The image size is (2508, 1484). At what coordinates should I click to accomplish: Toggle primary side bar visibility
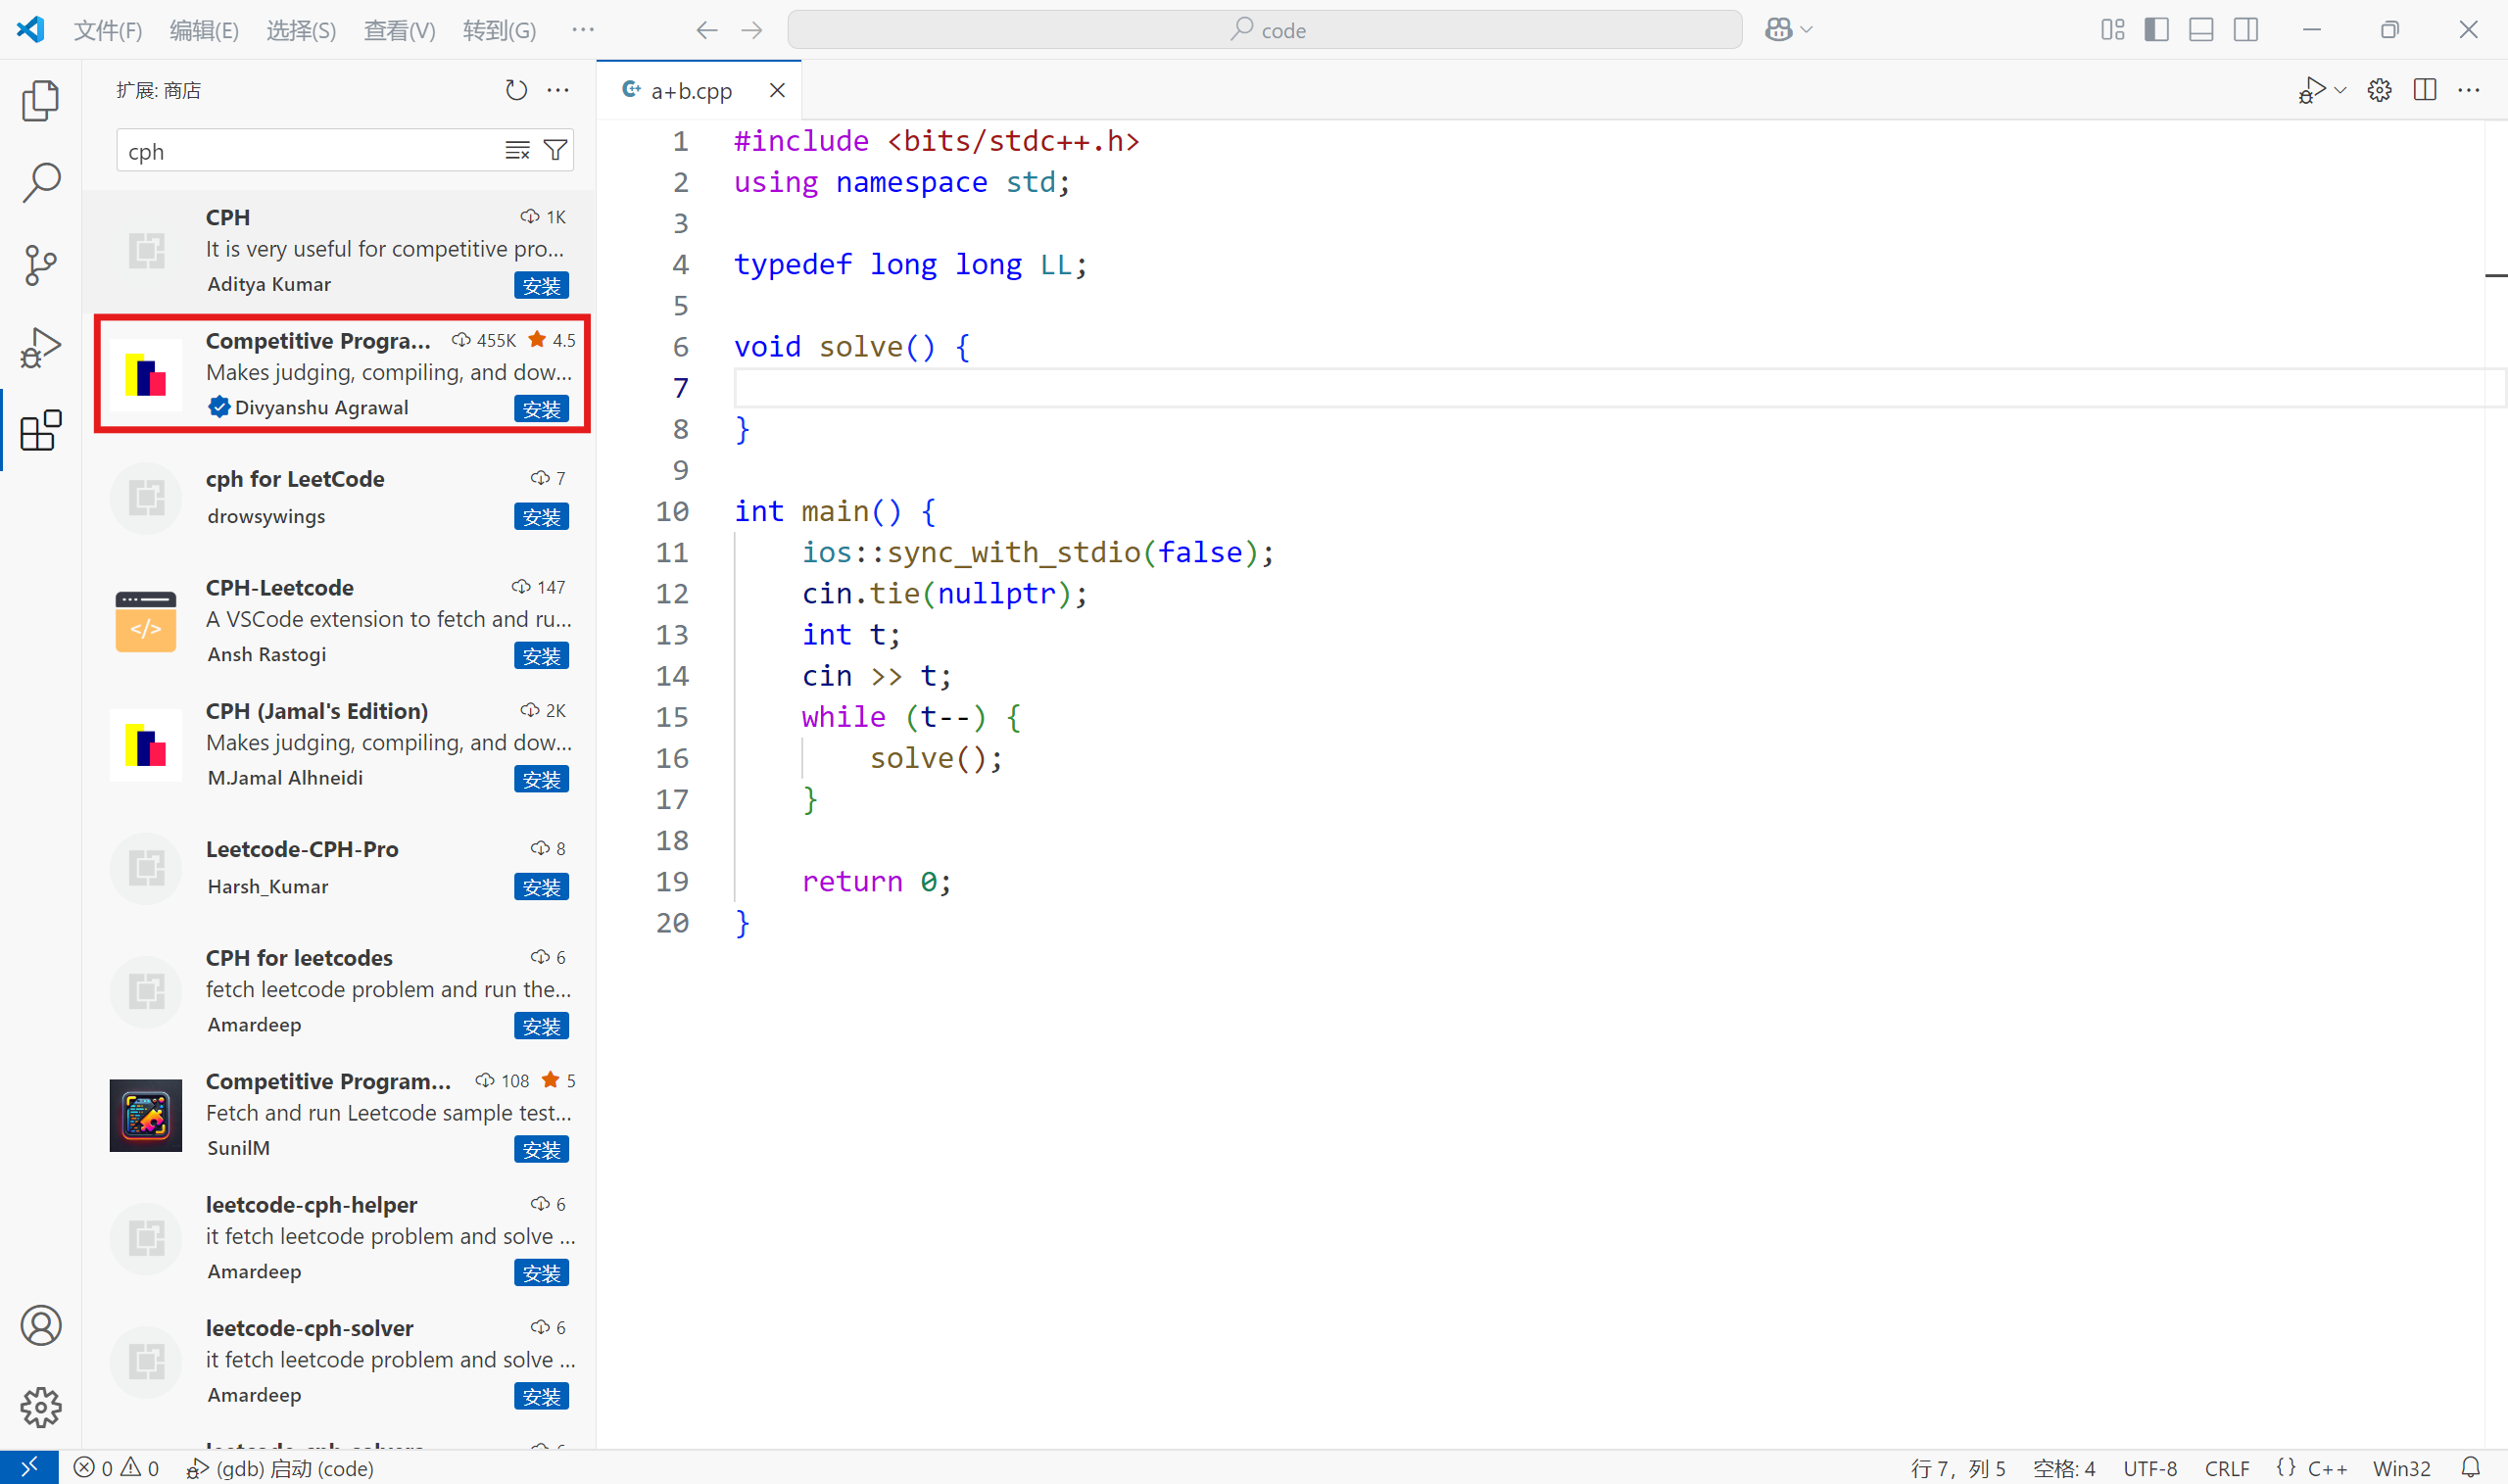coord(2156,30)
